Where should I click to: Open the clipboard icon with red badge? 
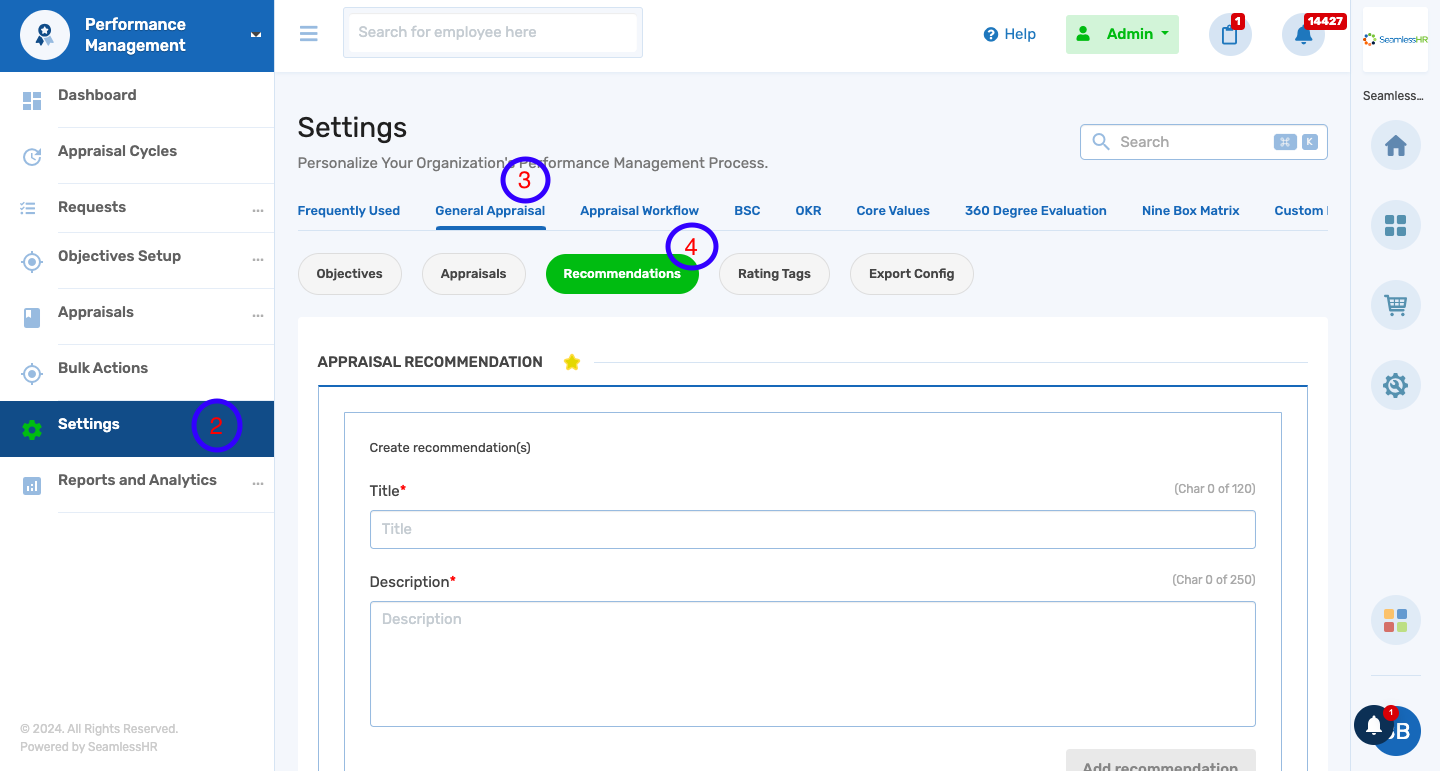1229,35
